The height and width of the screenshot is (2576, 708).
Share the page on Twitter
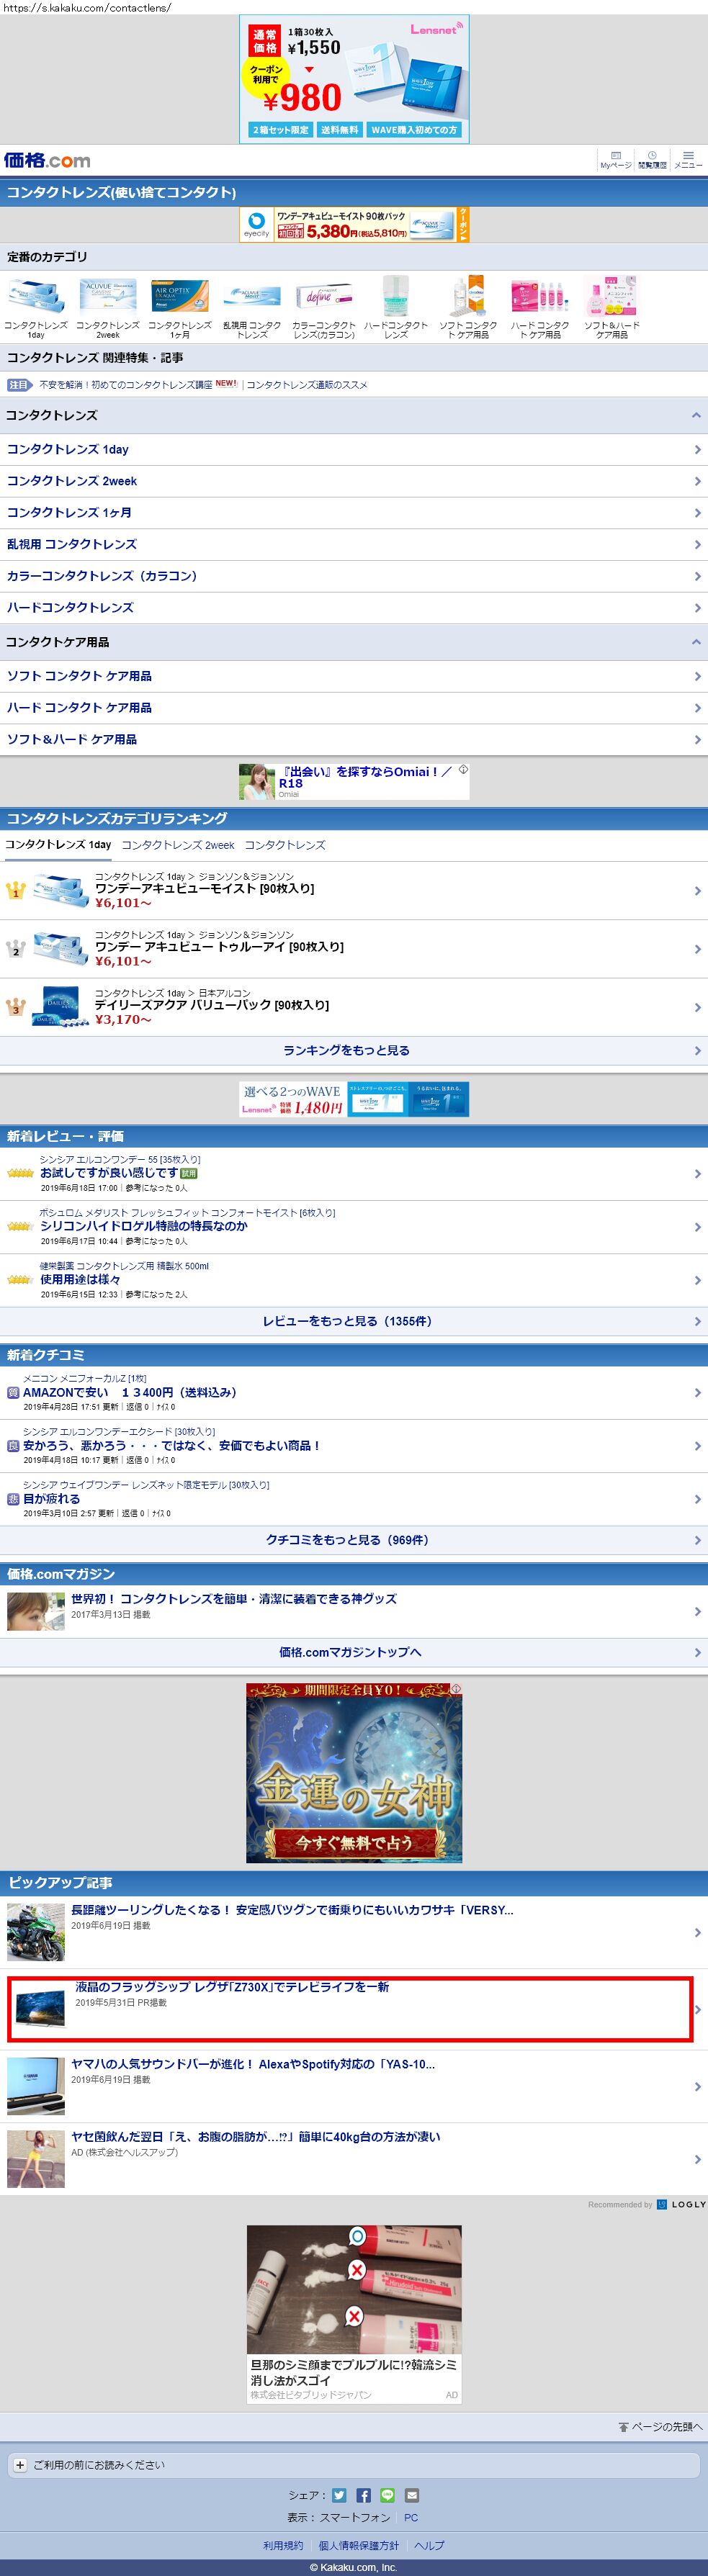pyautogui.click(x=339, y=2495)
